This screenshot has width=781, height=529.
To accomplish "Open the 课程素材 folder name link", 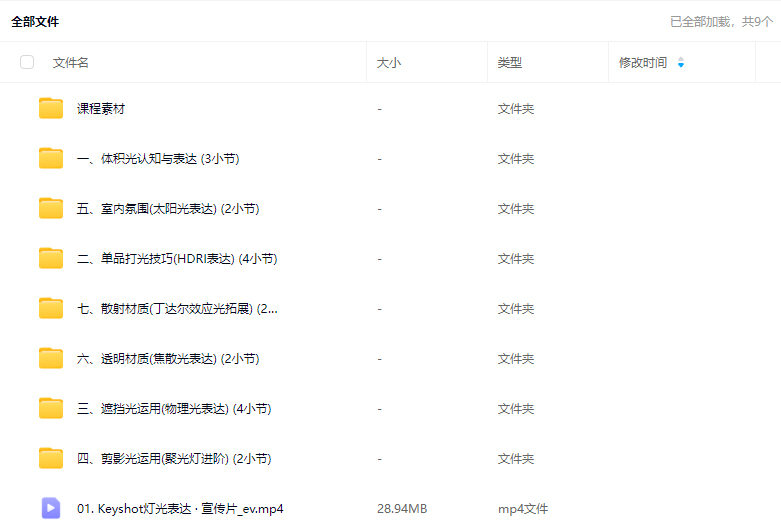I will click(x=101, y=109).
